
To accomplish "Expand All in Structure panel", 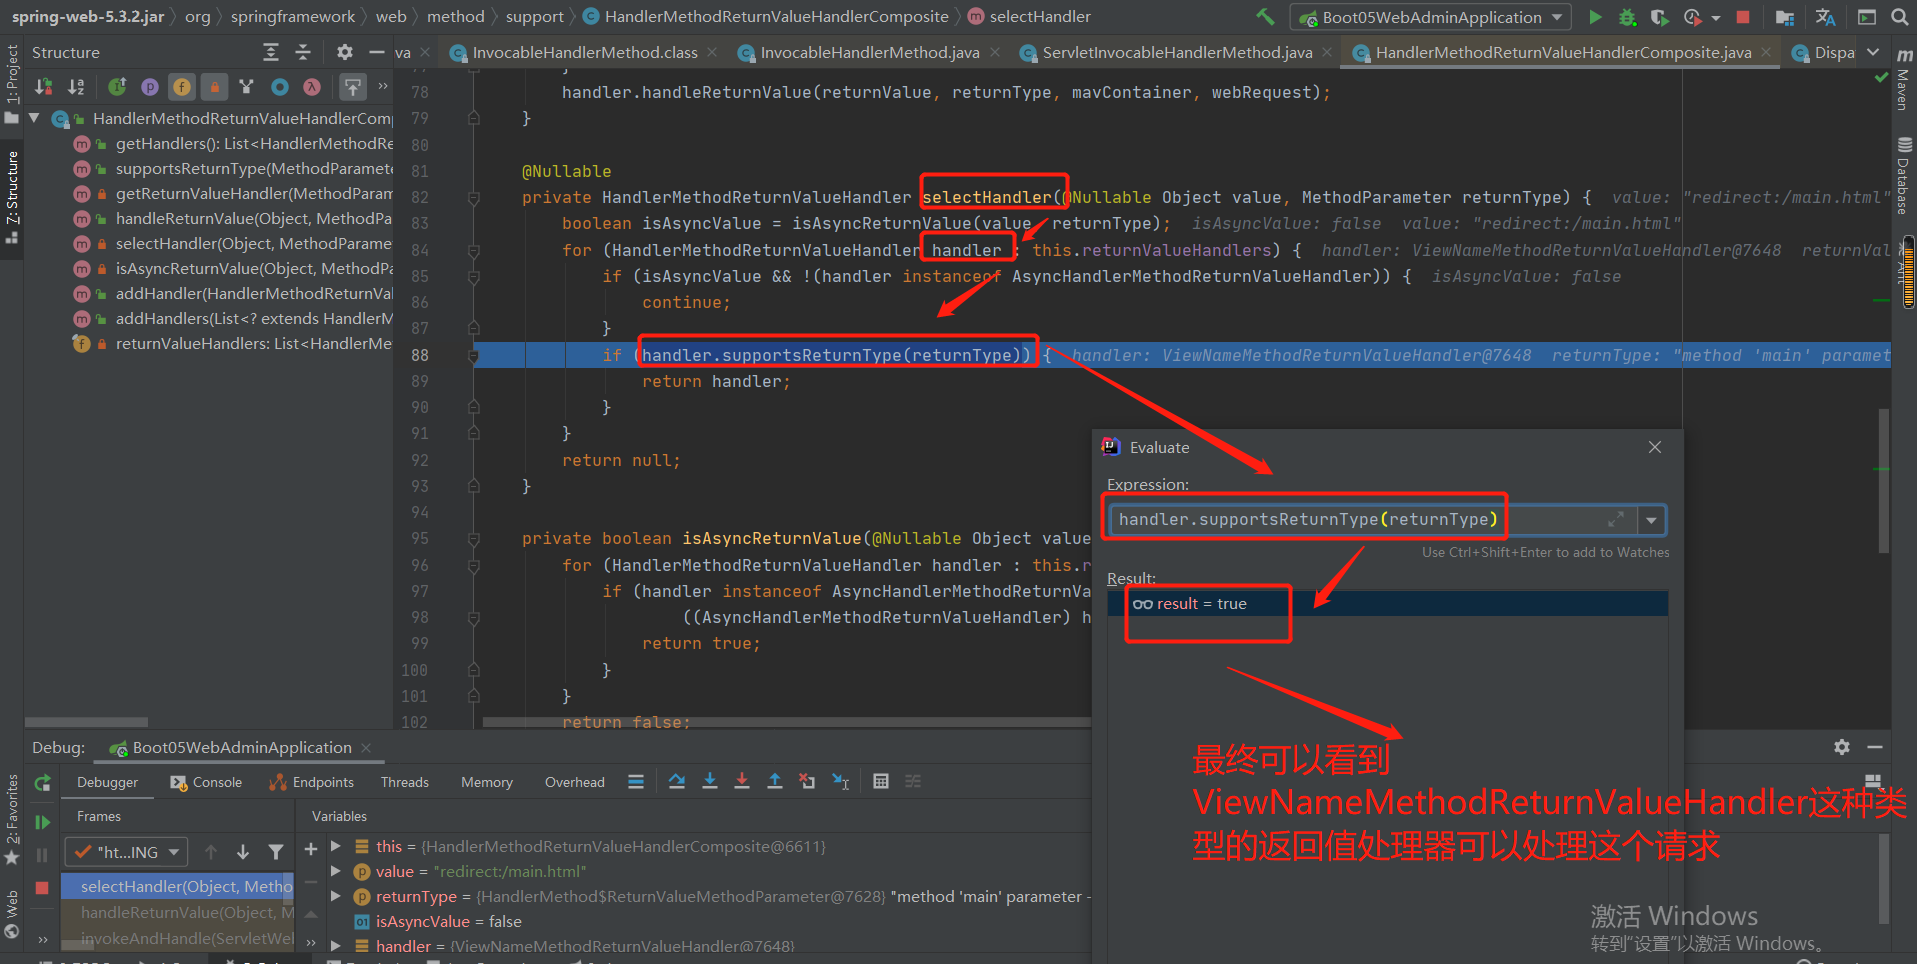I will tap(271, 52).
